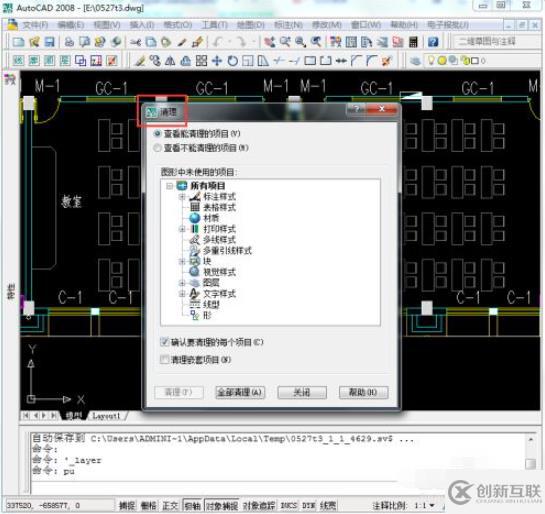
Task: Click the Undo arrow icon
Action: [218, 42]
